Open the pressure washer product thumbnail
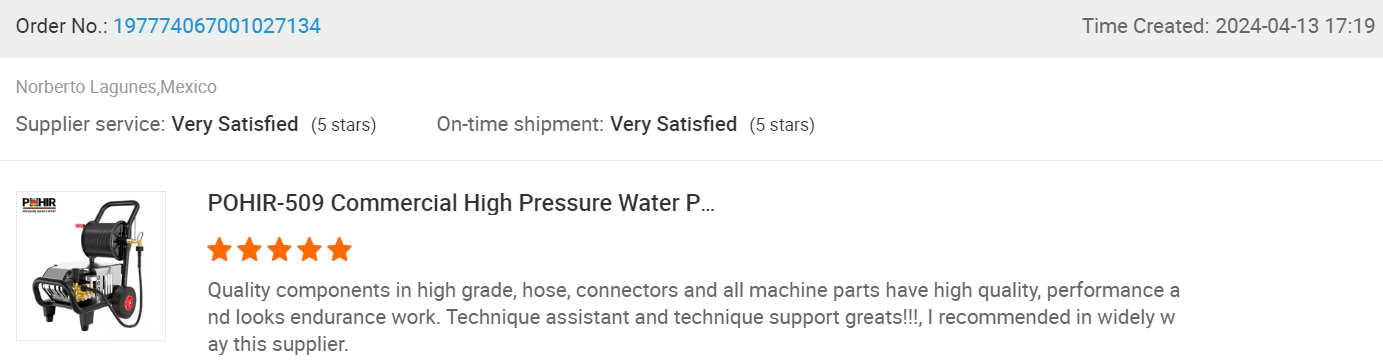This screenshot has height=362, width=1383. [91, 266]
